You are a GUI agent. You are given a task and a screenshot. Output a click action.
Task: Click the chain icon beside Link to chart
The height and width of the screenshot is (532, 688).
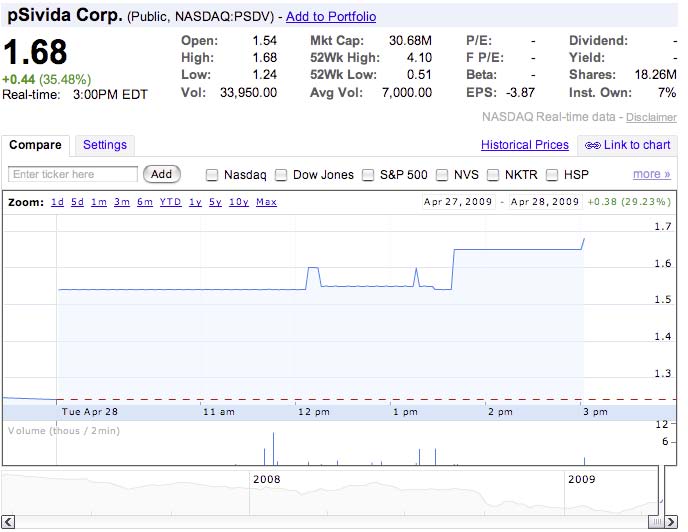click(592, 145)
